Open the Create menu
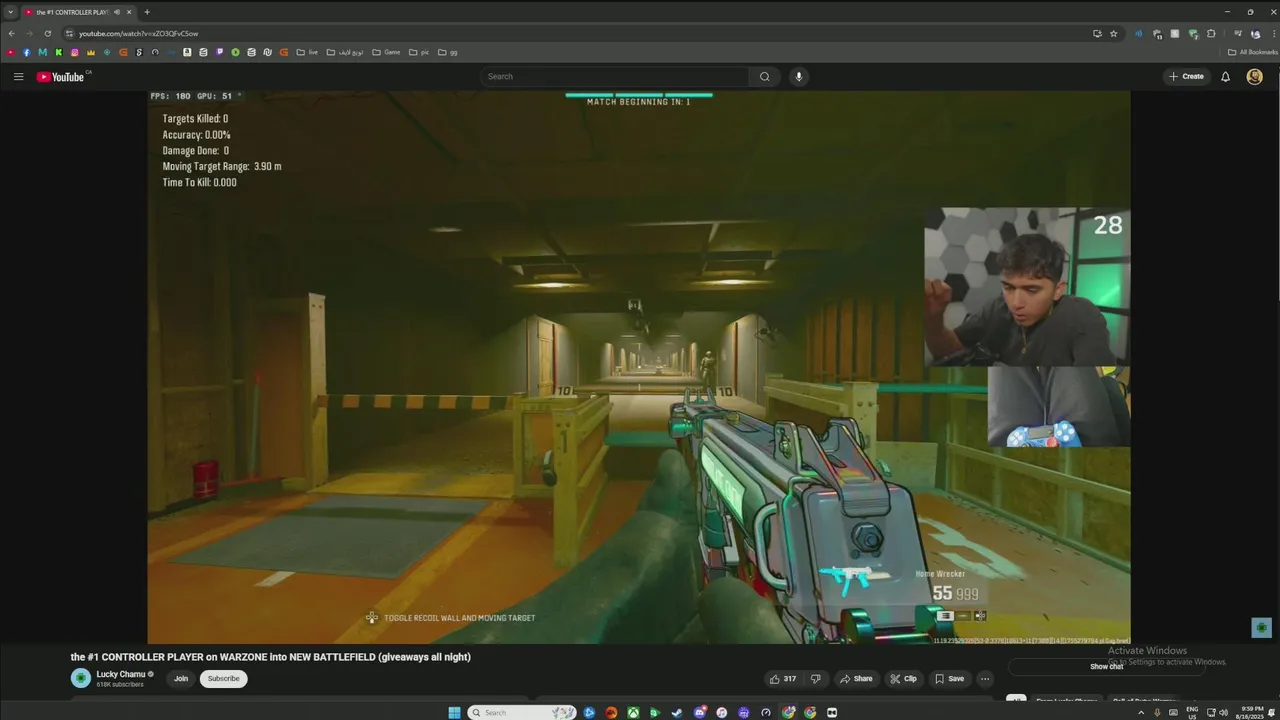 click(1187, 77)
